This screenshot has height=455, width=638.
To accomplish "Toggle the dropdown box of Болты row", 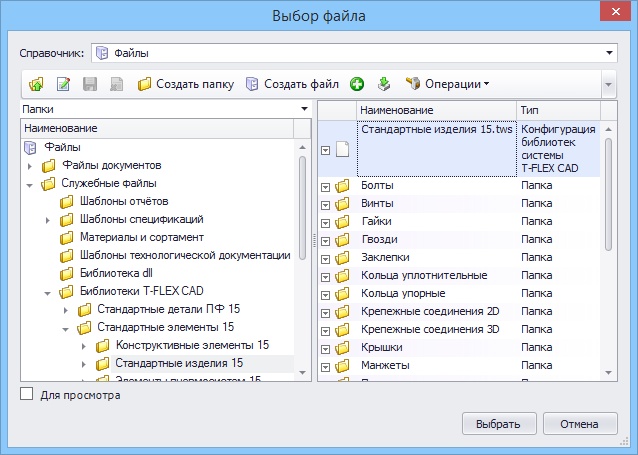I will [325, 187].
